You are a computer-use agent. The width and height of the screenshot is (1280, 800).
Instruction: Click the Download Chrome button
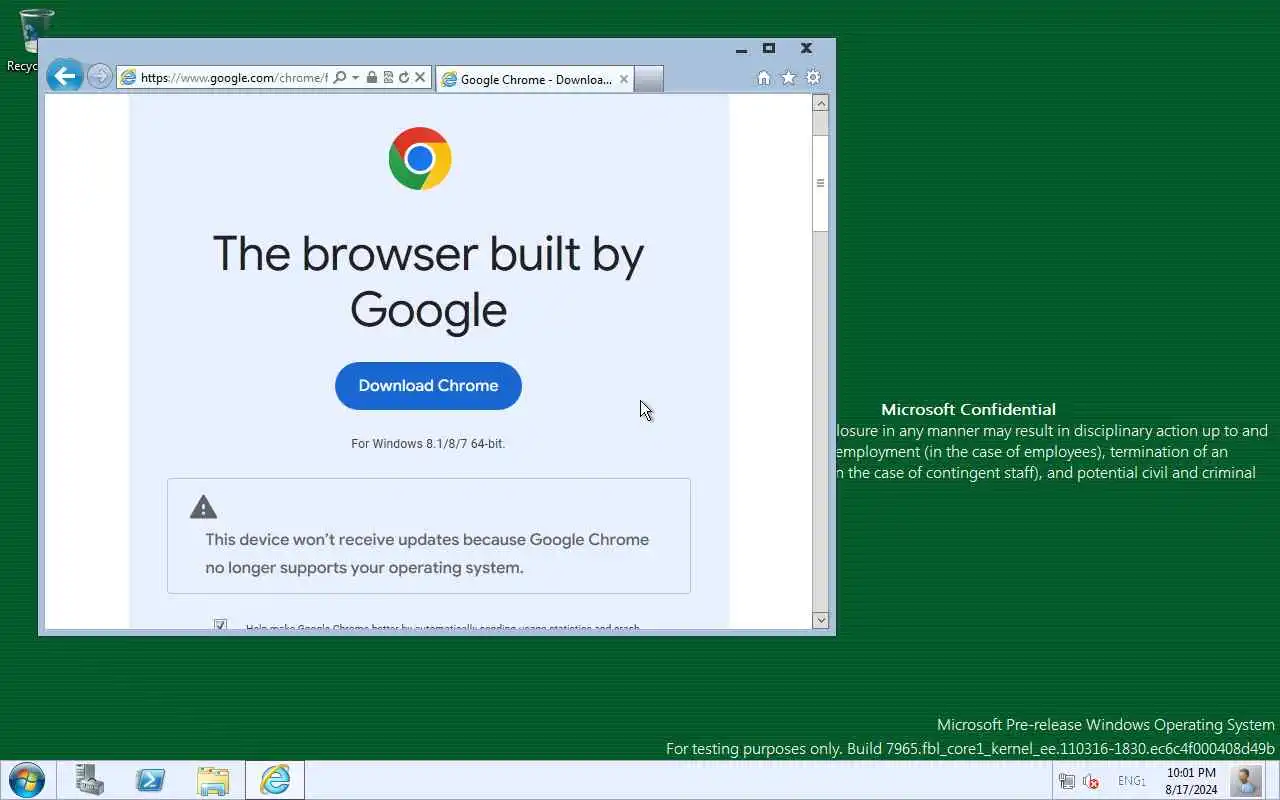pyautogui.click(x=428, y=386)
